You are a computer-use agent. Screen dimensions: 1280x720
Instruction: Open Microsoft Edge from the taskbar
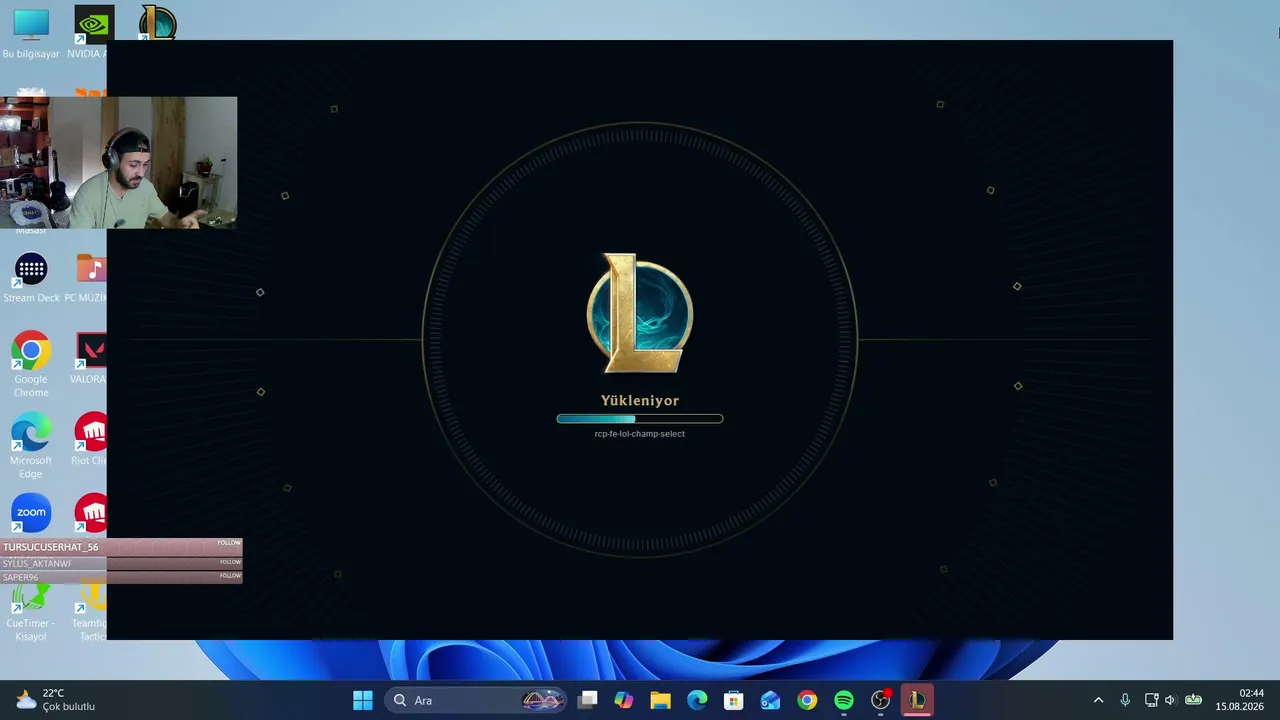coord(697,700)
